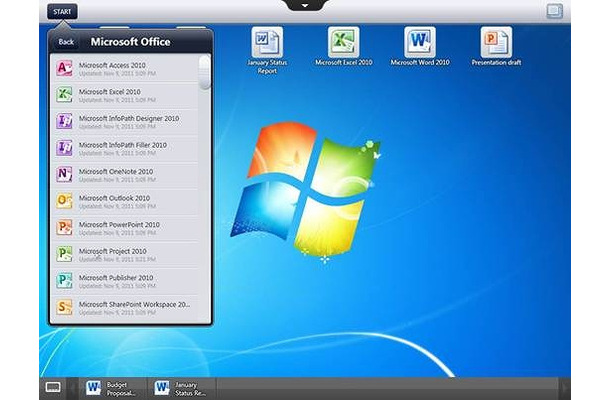Click the "Microsoft Office" panel title
This screenshot has height=400, width=610.
(130, 42)
